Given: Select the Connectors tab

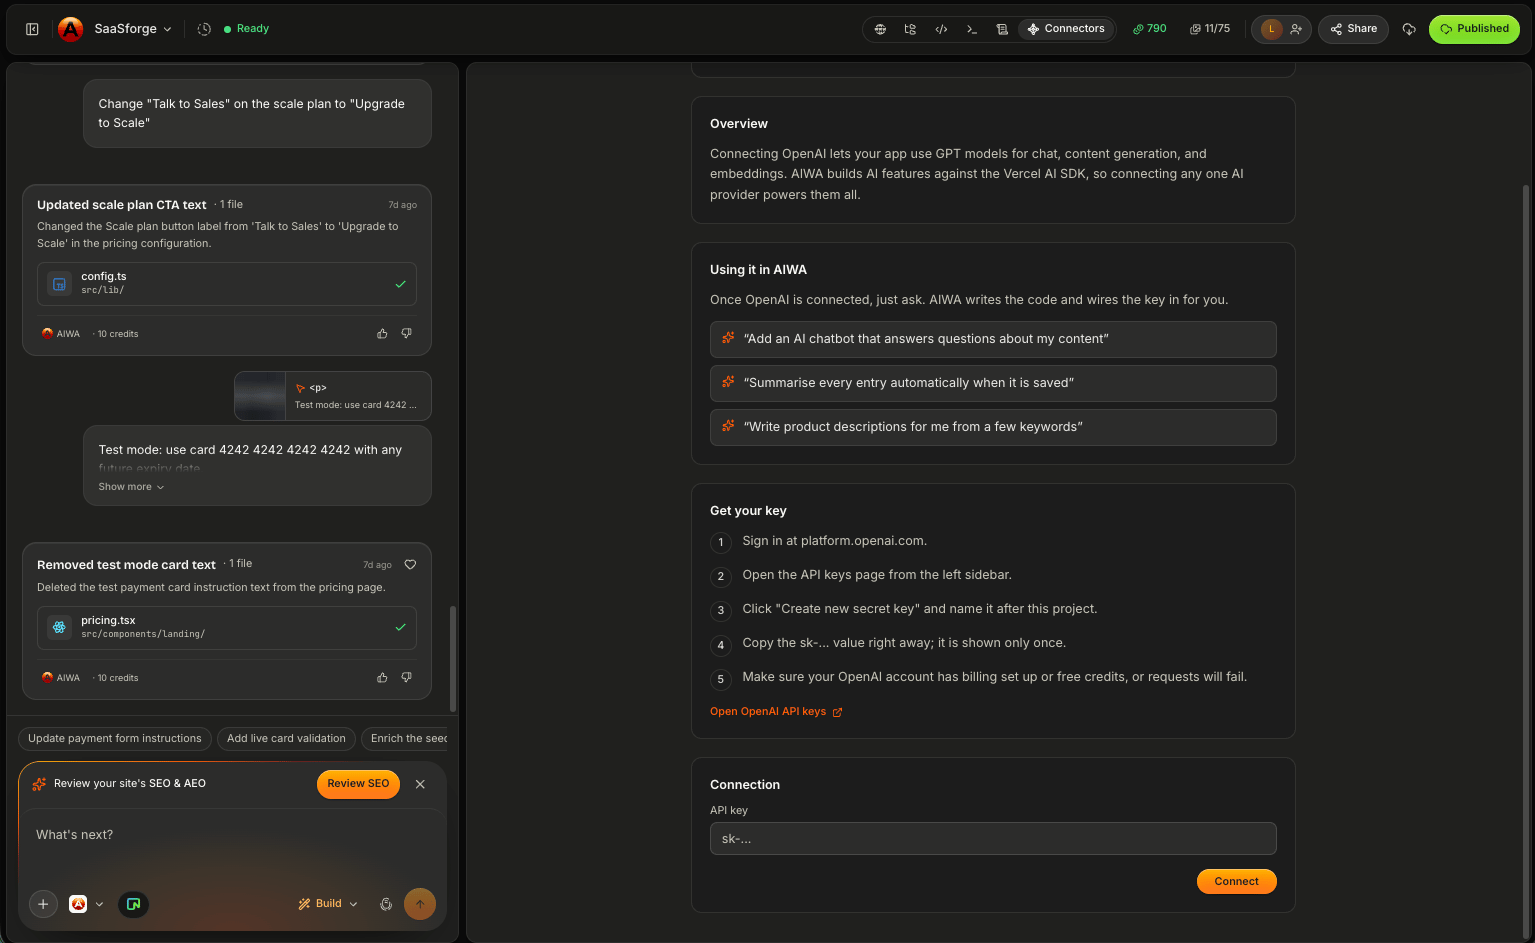Looking at the screenshot, I should [x=1066, y=29].
